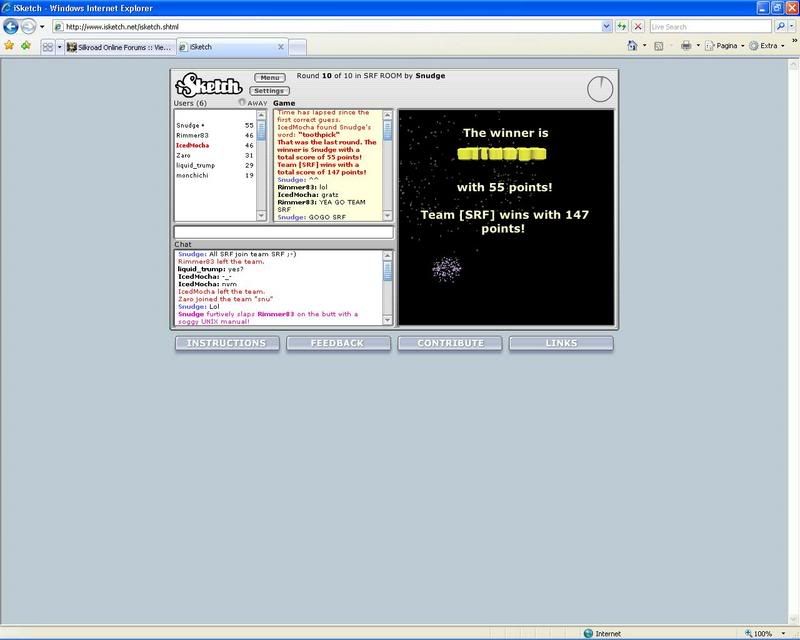Expand the Print options dropdown arrow
This screenshot has width=800, height=640.
(x=698, y=46)
